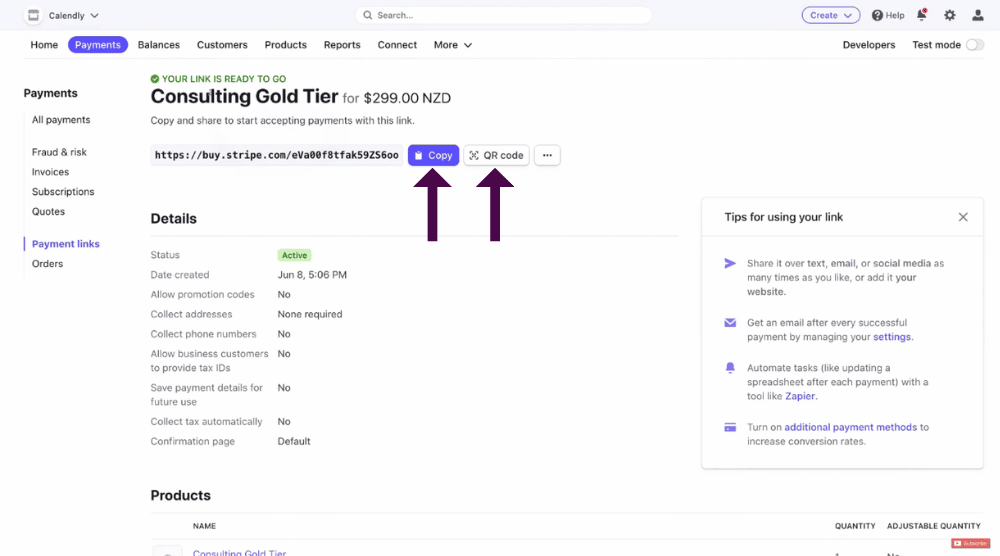
Task: Open Orders in sidebar
Action: tap(47, 264)
